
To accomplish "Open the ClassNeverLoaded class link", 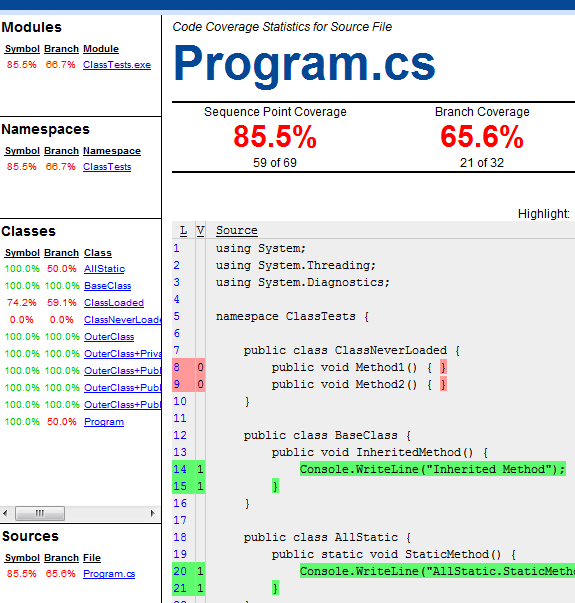I will [x=122, y=320].
